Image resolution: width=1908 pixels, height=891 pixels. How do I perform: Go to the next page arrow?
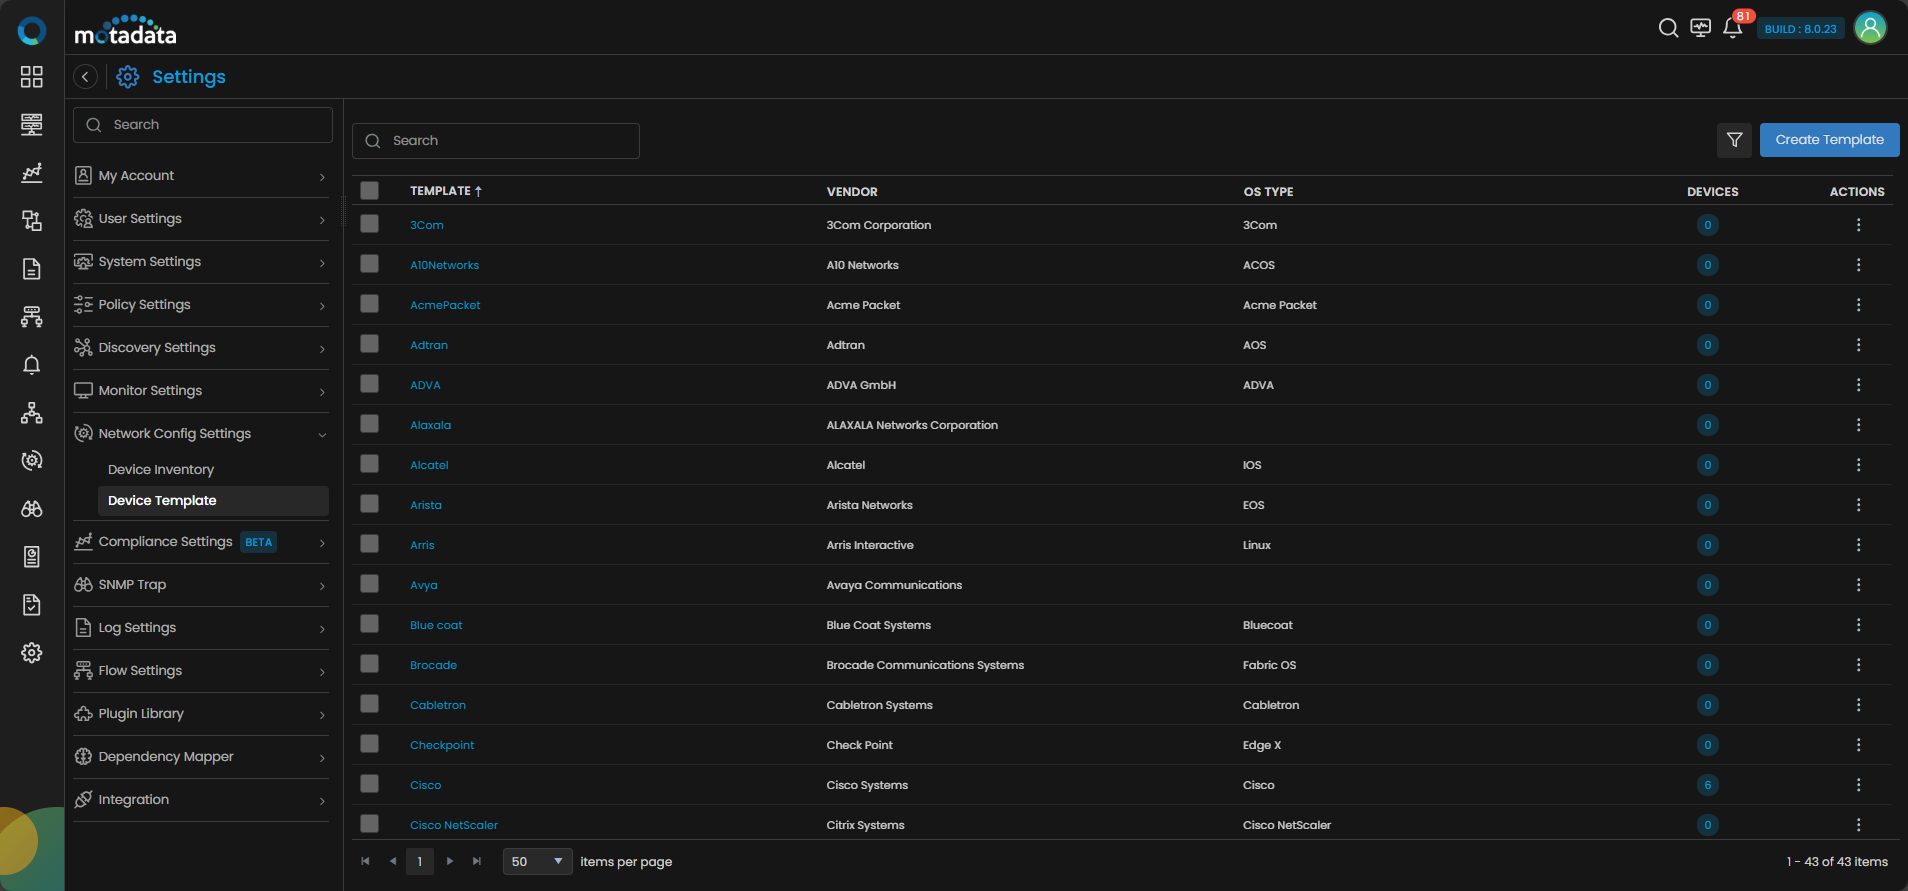point(450,861)
